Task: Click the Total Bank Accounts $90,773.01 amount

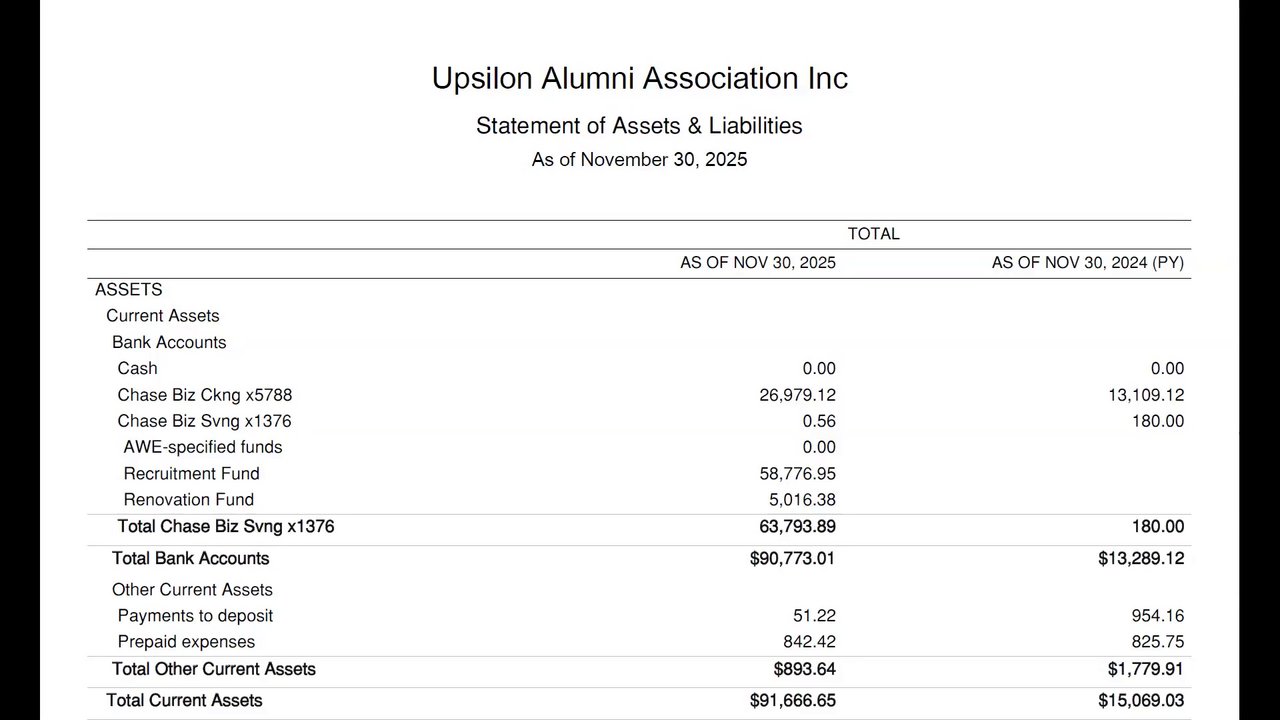Action: point(792,558)
